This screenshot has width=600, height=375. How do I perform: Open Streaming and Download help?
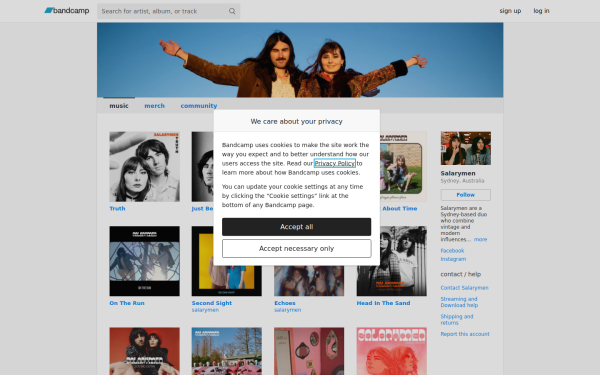coord(459,302)
